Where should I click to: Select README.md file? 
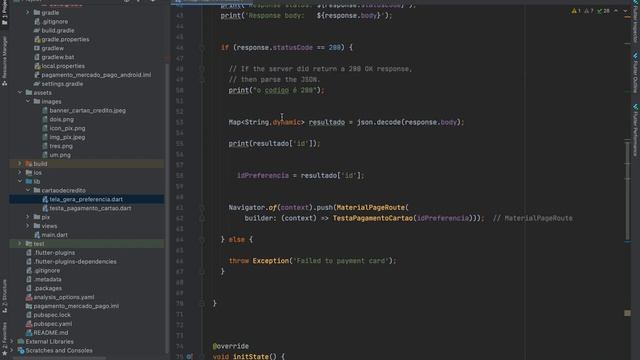tap(51, 333)
